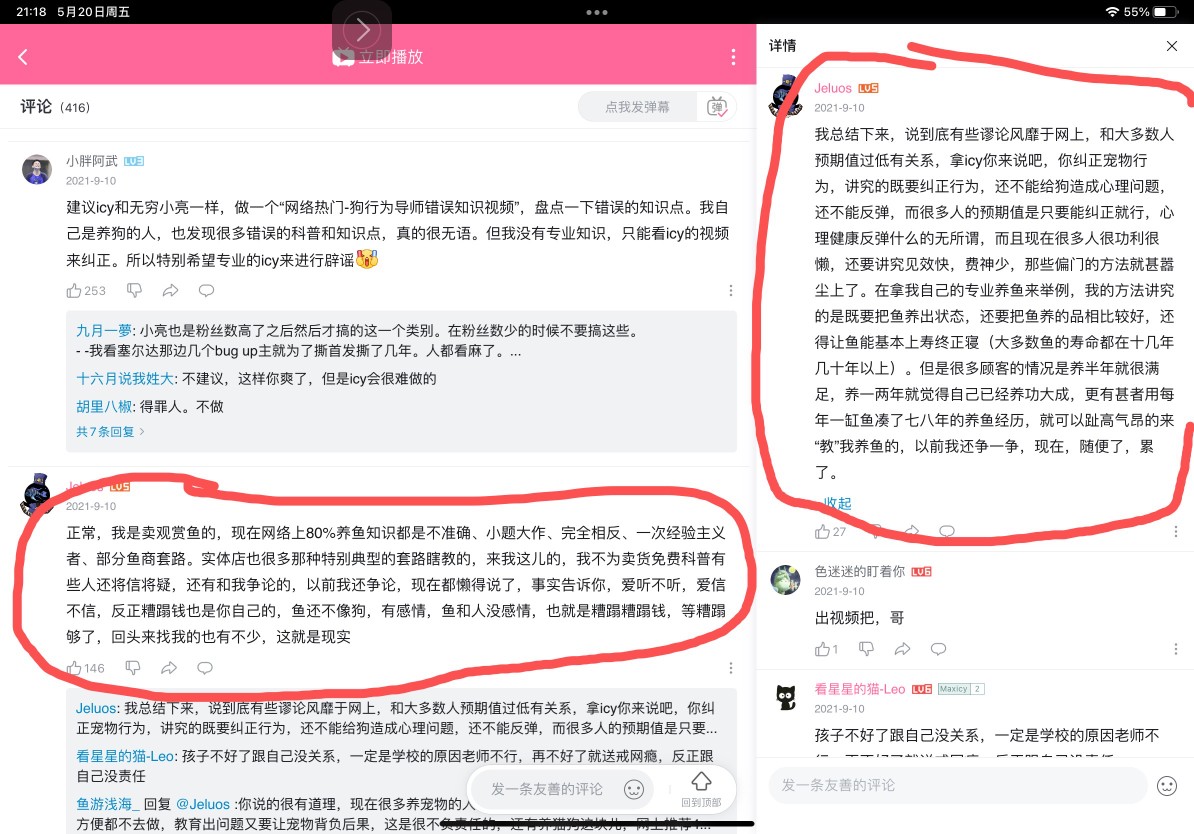Open more options on Jeluos detail comment
1194x834 pixels.
pyautogui.click(x=1176, y=531)
